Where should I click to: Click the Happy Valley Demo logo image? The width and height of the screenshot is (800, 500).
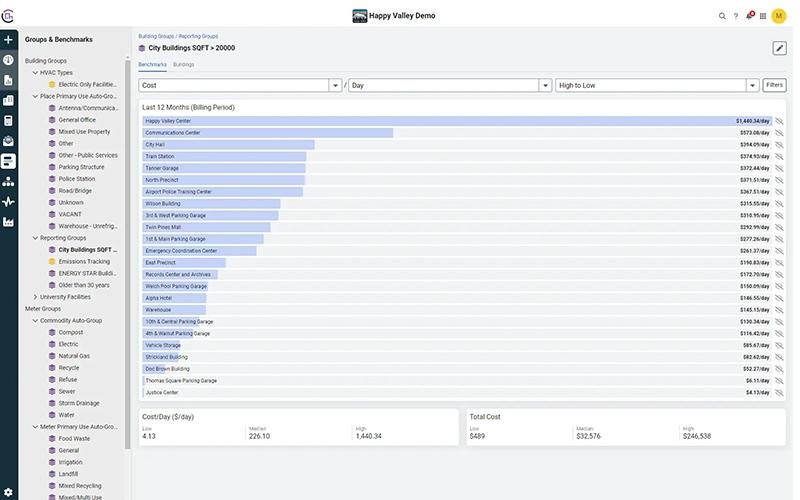360,16
